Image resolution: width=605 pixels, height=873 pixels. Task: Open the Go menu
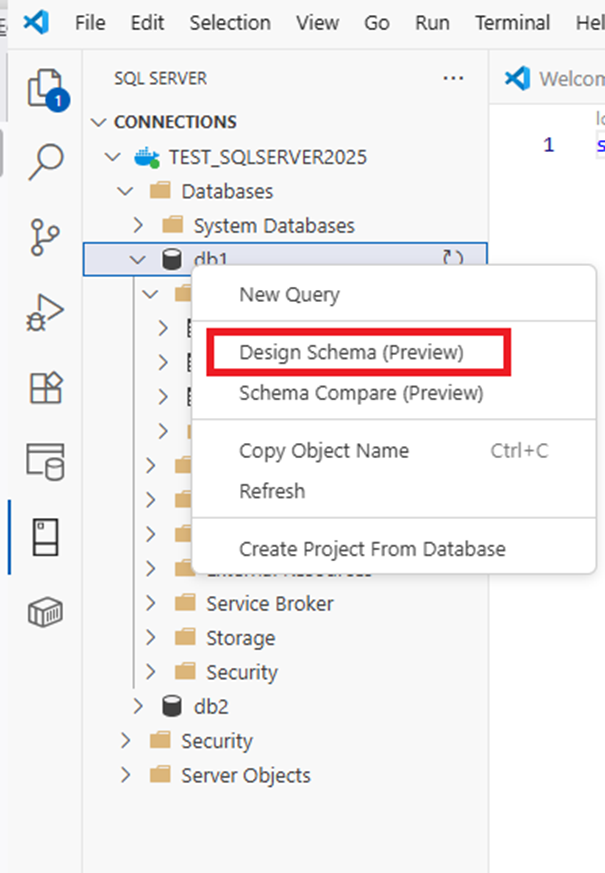[377, 23]
